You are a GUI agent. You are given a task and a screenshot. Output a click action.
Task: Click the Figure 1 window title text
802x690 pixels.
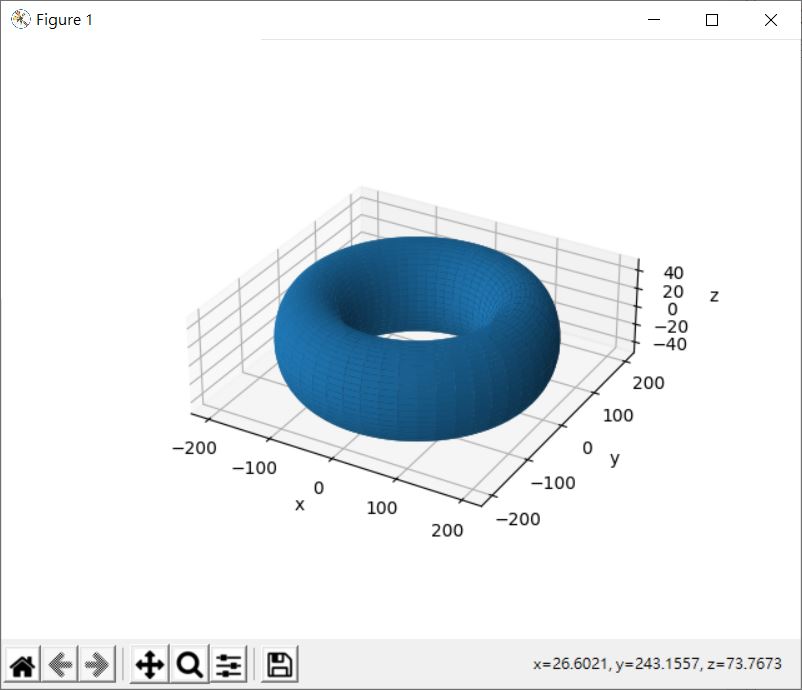65,20
